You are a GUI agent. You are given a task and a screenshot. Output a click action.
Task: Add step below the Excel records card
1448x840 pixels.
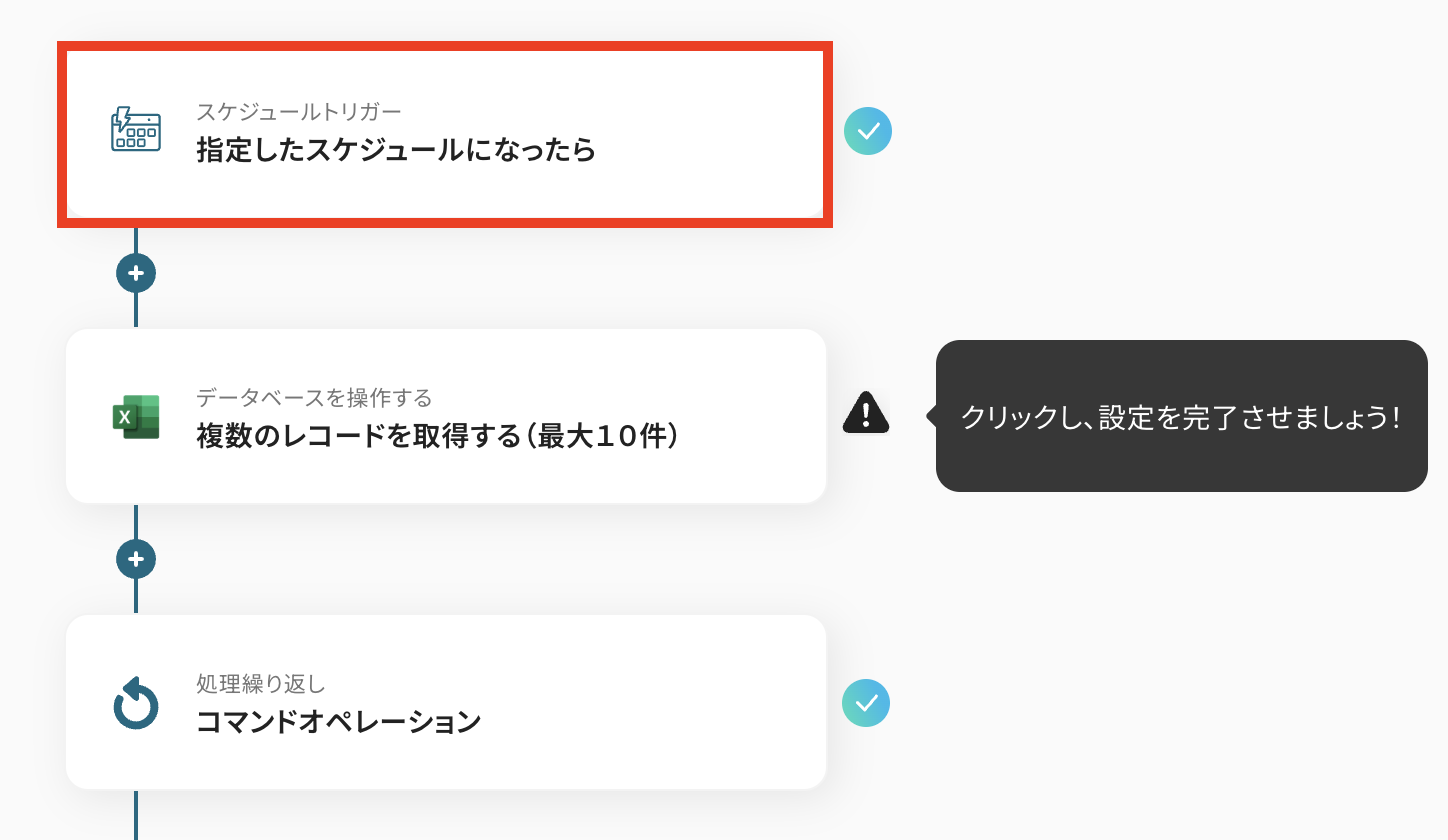coord(136,558)
